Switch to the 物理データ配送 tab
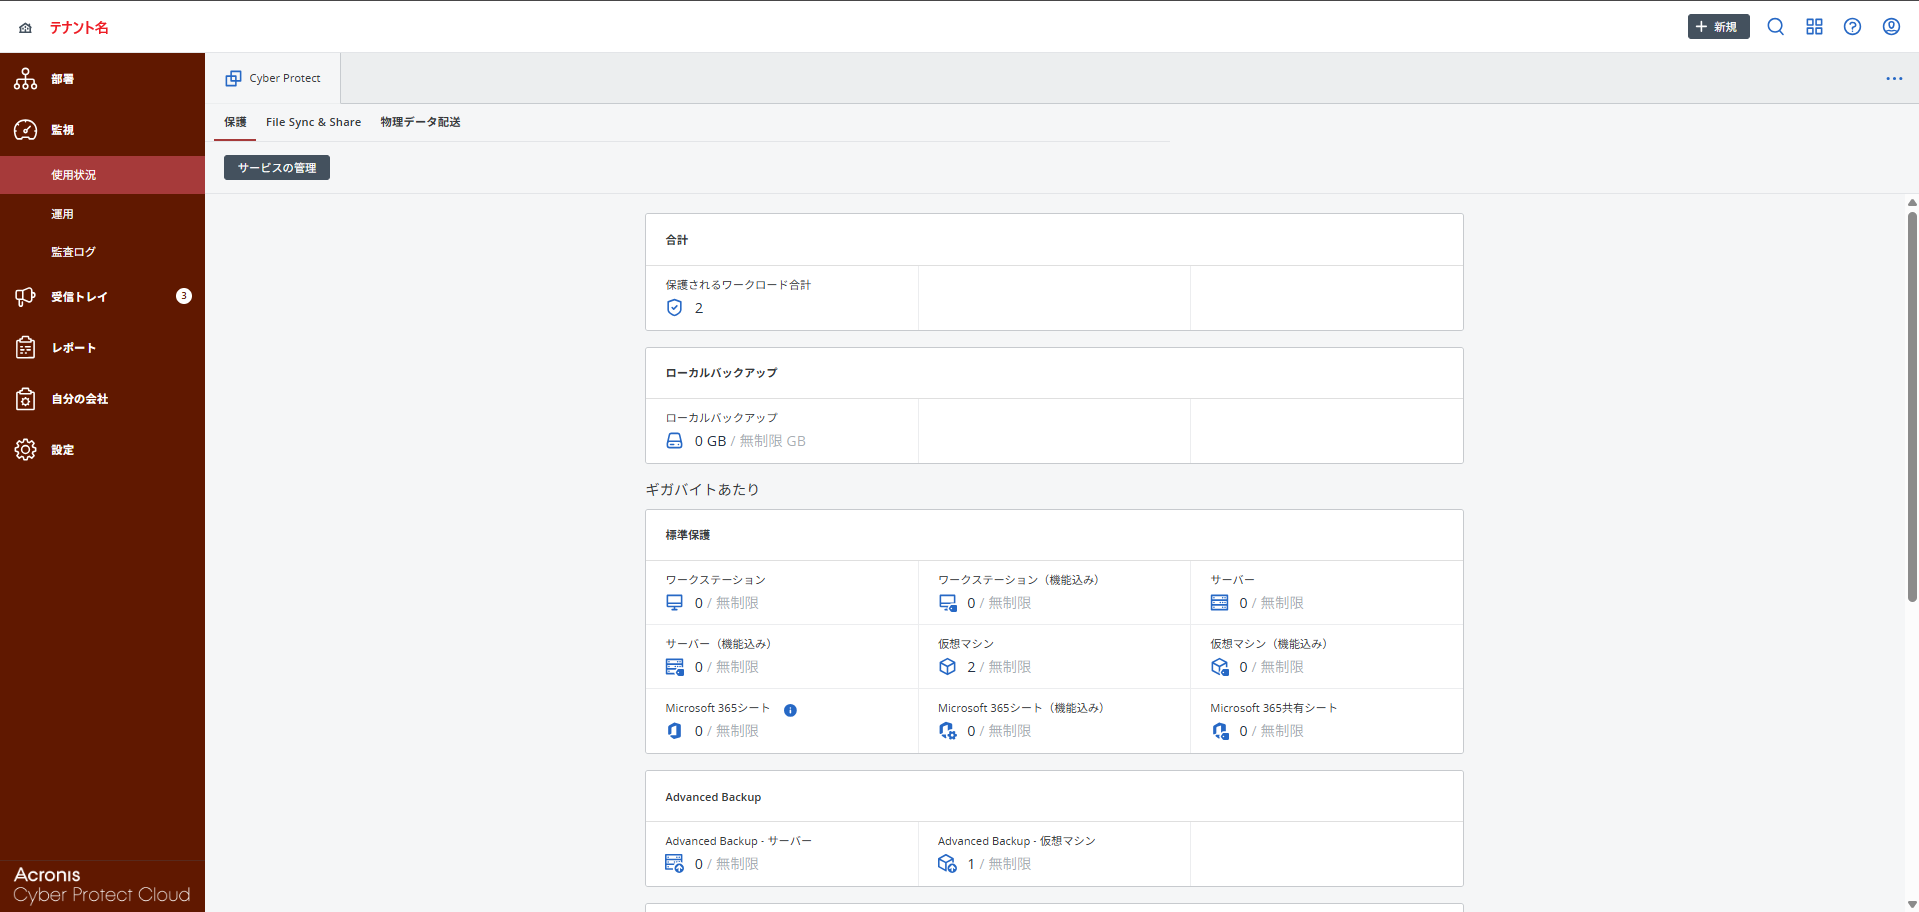Screen dimensions: 1919x912 click(x=420, y=122)
